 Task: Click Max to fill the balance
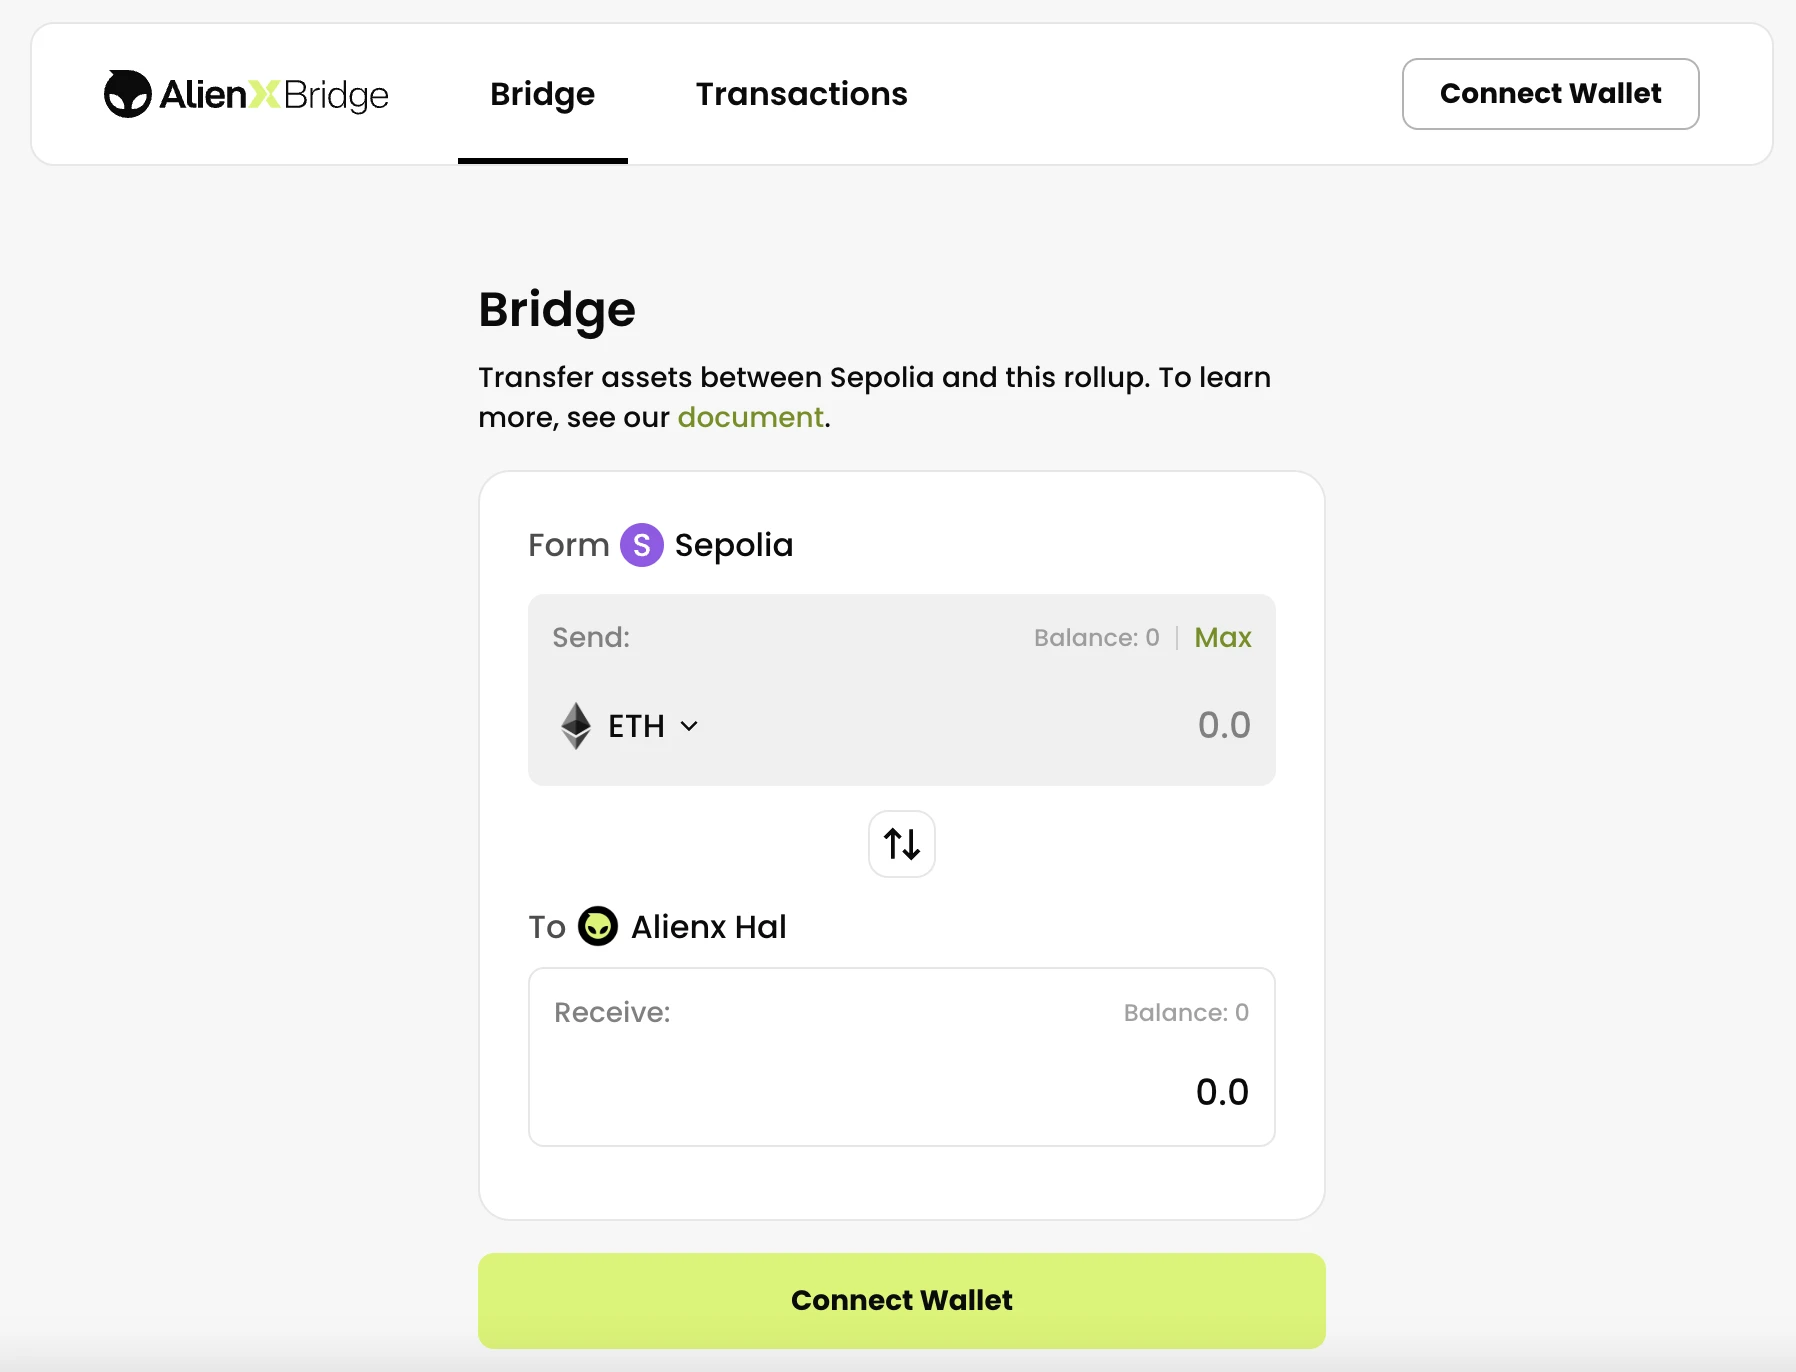(x=1222, y=637)
